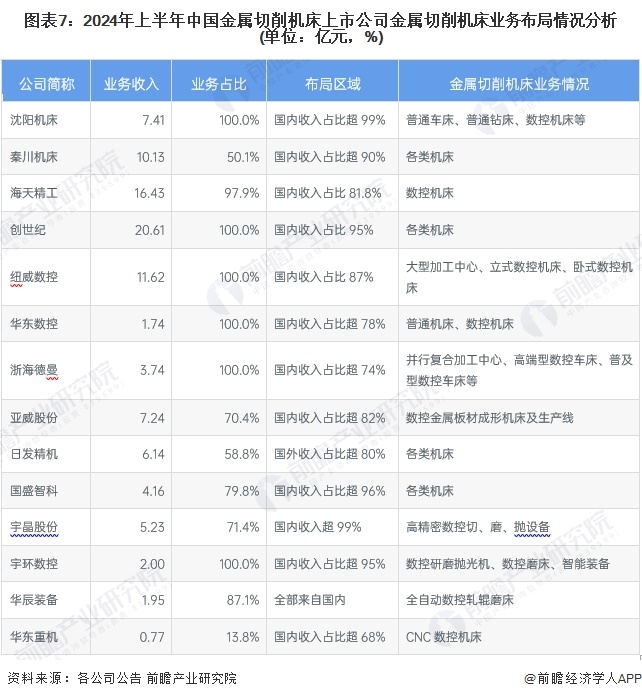642x699 pixels.
Task: Click revenue value 20.61
Action: (150, 230)
